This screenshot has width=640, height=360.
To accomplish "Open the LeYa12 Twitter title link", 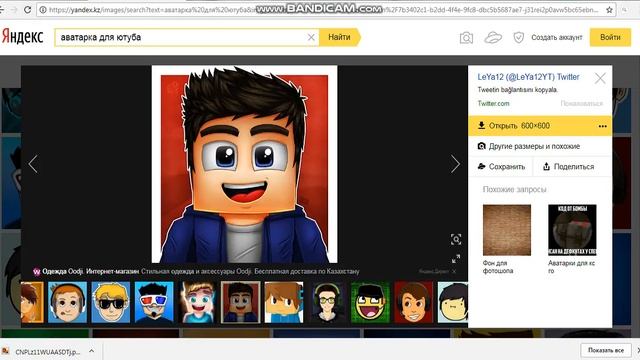I will click(528, 77).
